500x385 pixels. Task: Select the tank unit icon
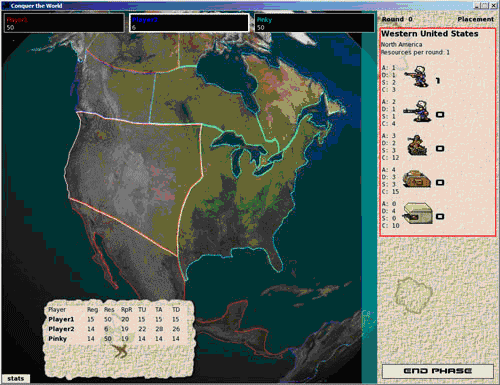(416, 179)
